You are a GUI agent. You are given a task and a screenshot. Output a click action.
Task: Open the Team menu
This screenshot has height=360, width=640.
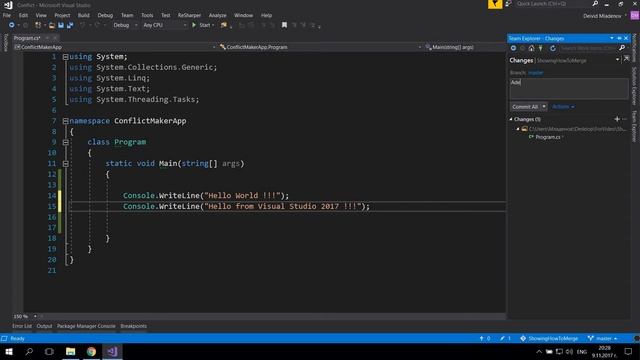click(127, 16)
